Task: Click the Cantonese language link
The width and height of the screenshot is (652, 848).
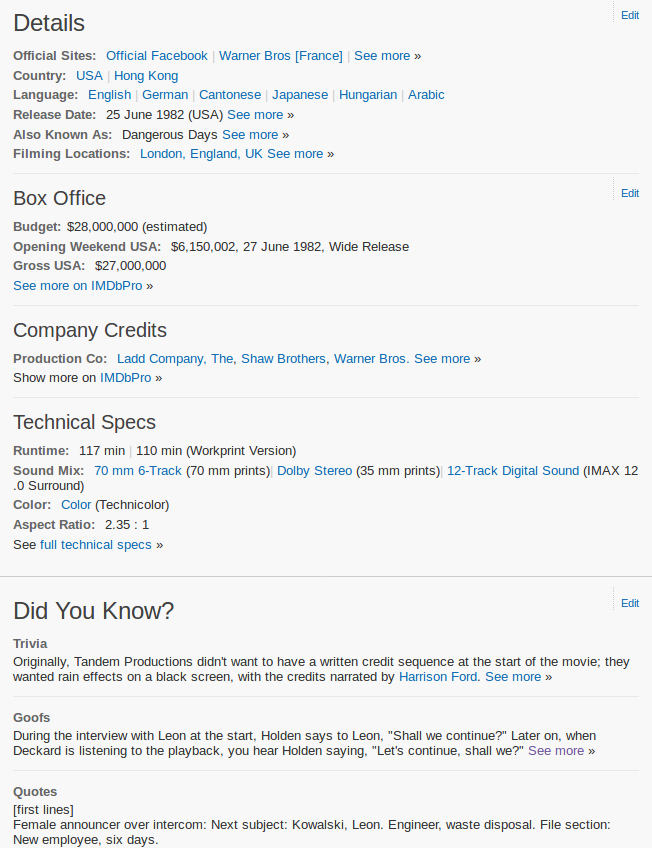Action: [x=230, y=95]
